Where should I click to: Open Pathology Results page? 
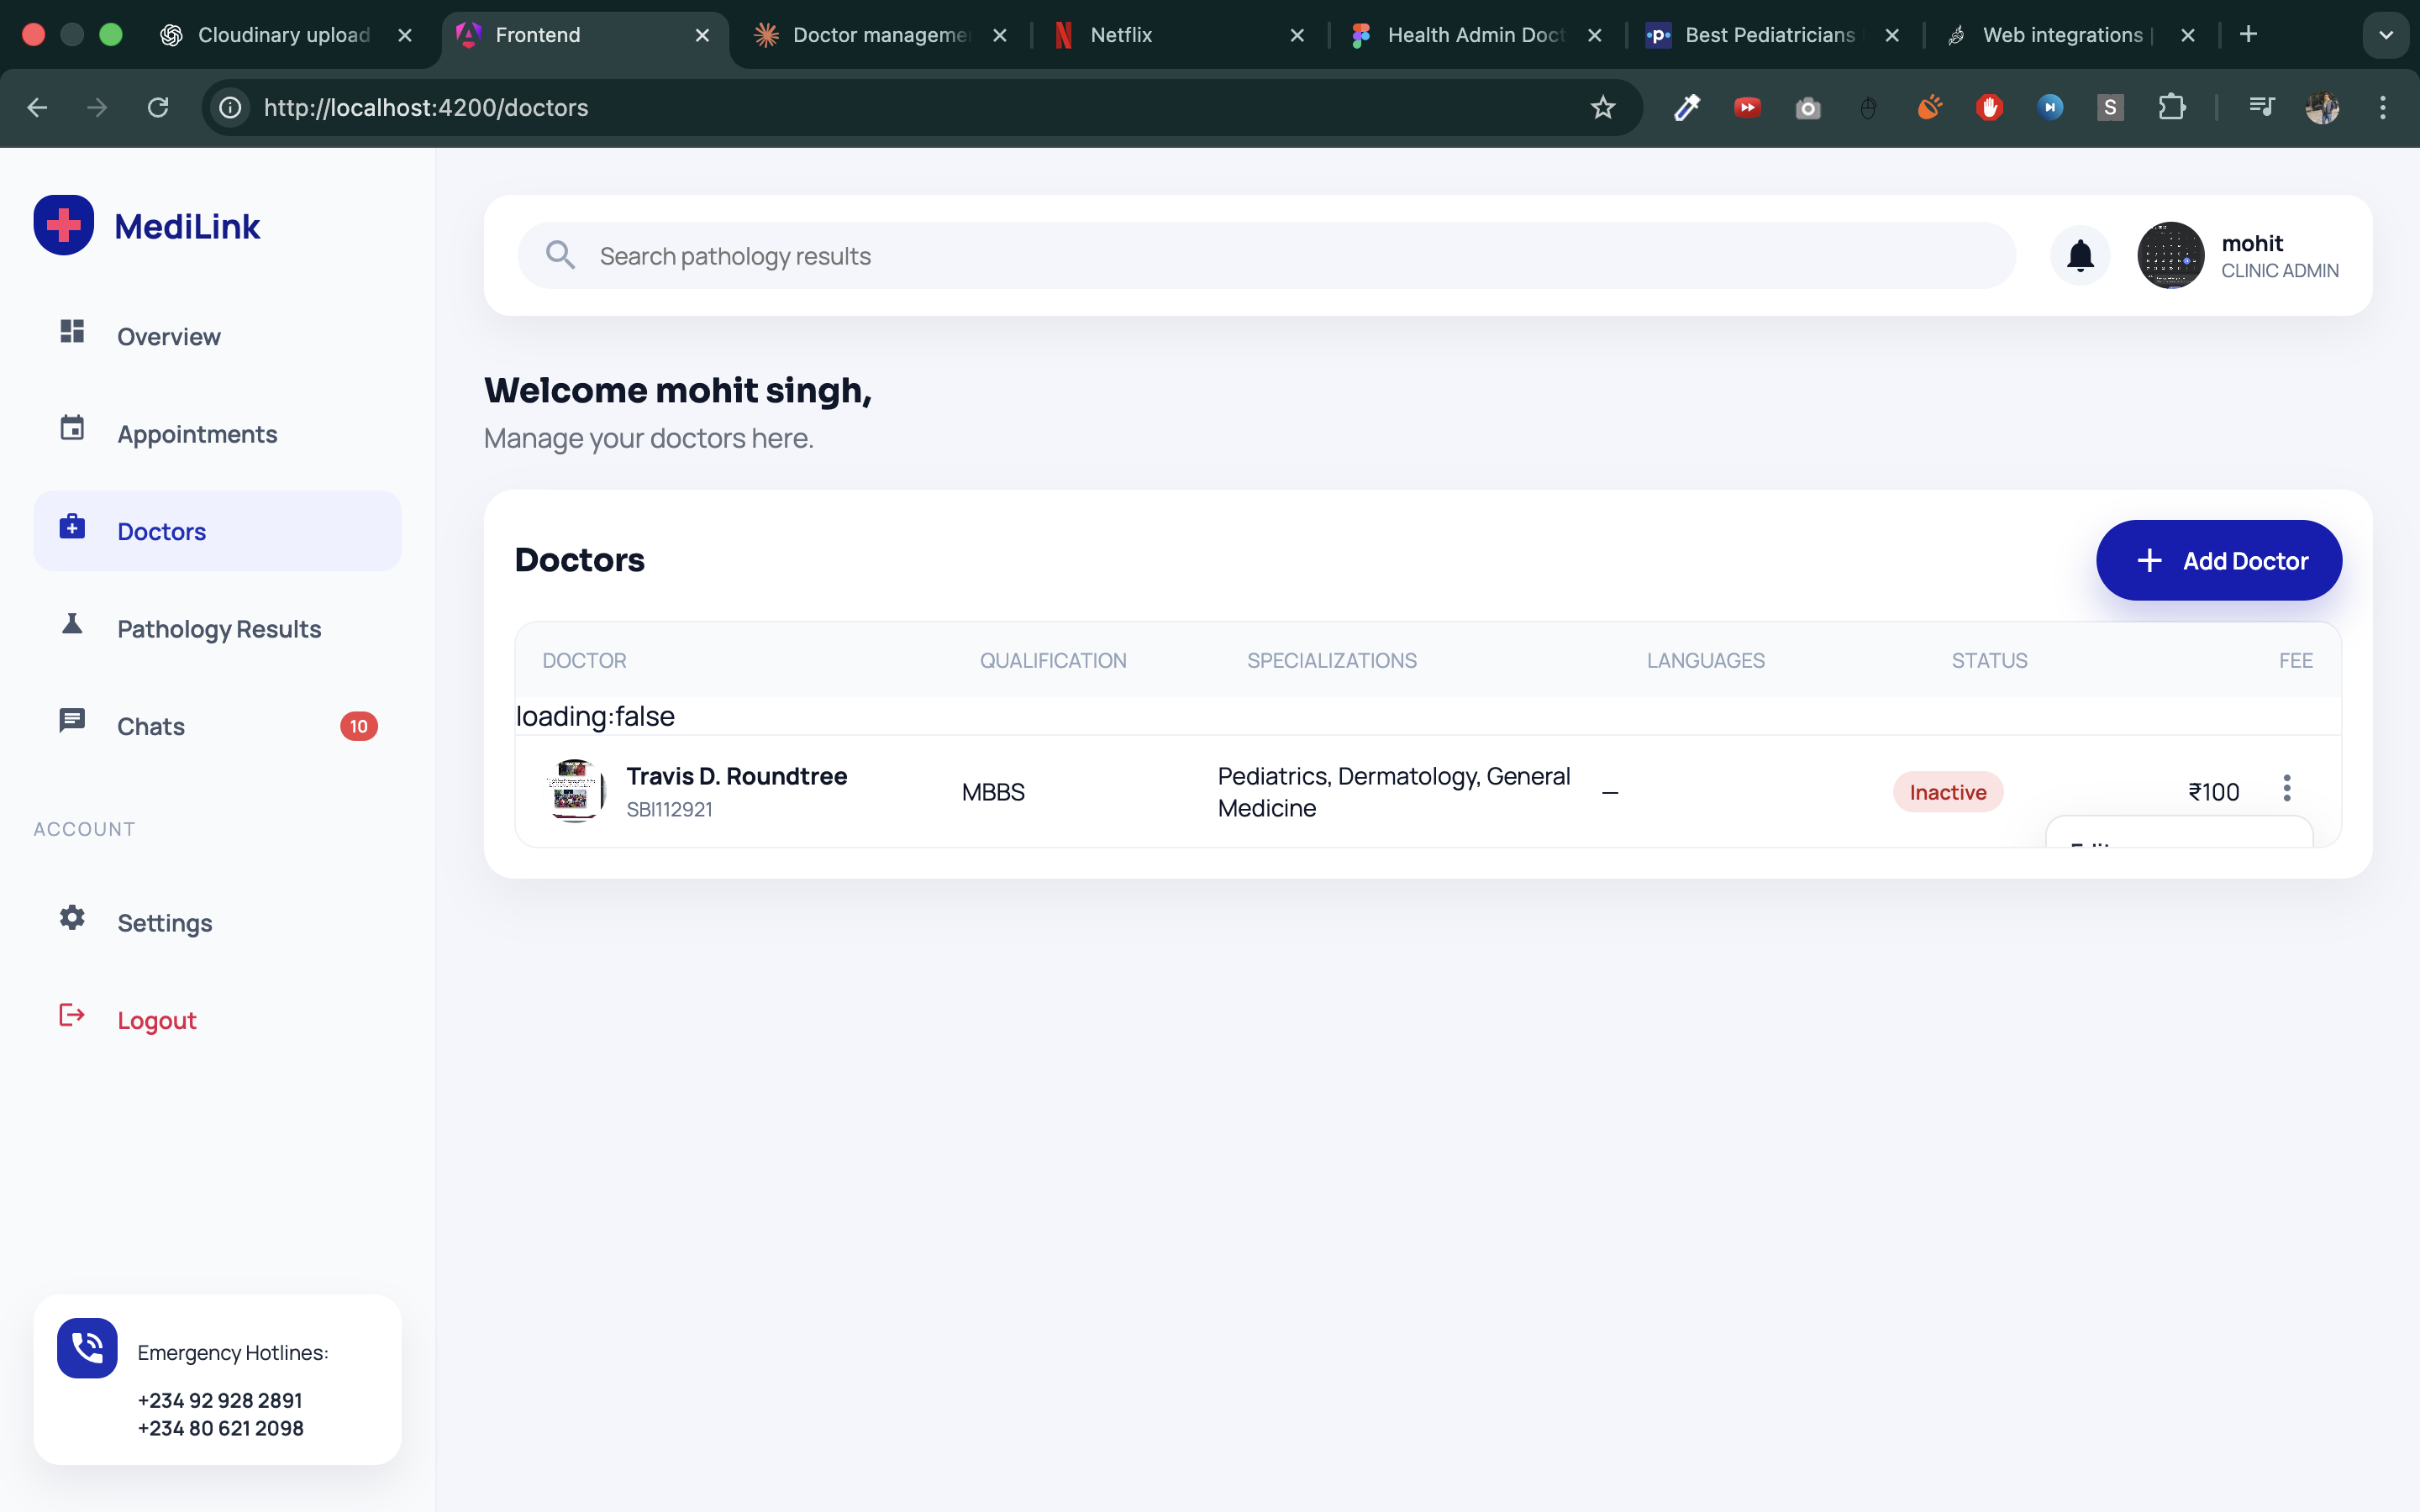pos(219,629)
